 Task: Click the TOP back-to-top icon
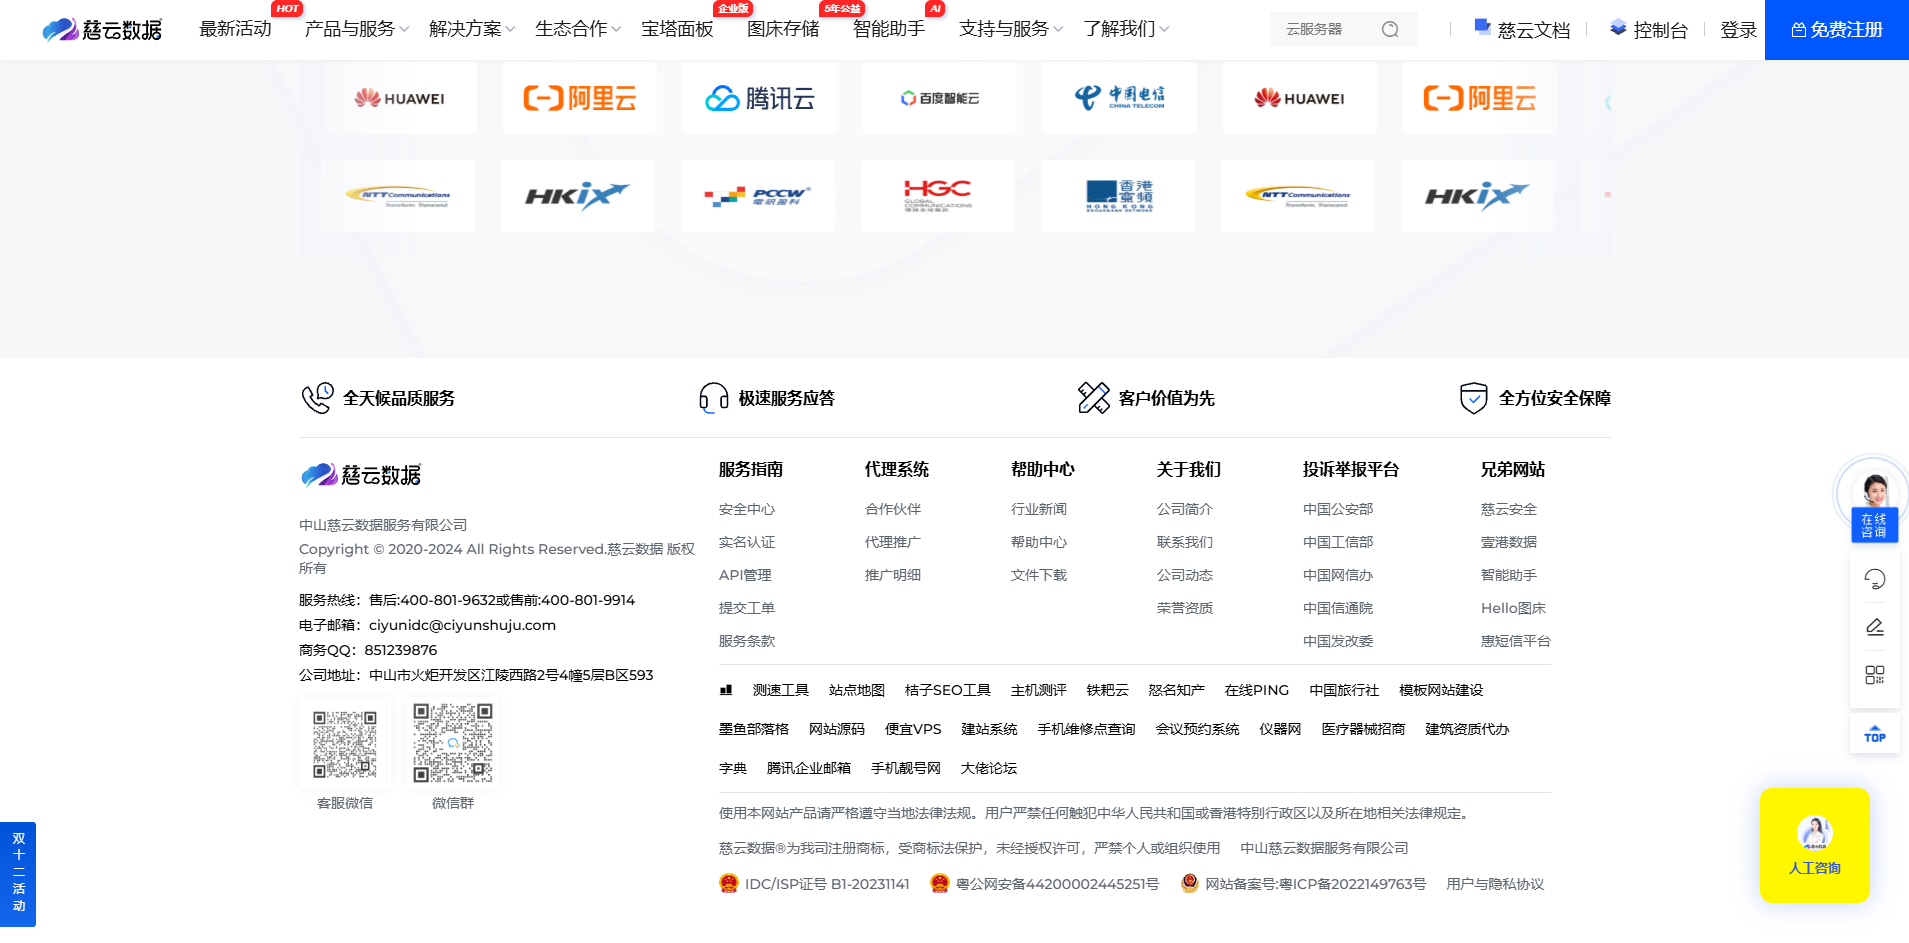pos(1874,734)
